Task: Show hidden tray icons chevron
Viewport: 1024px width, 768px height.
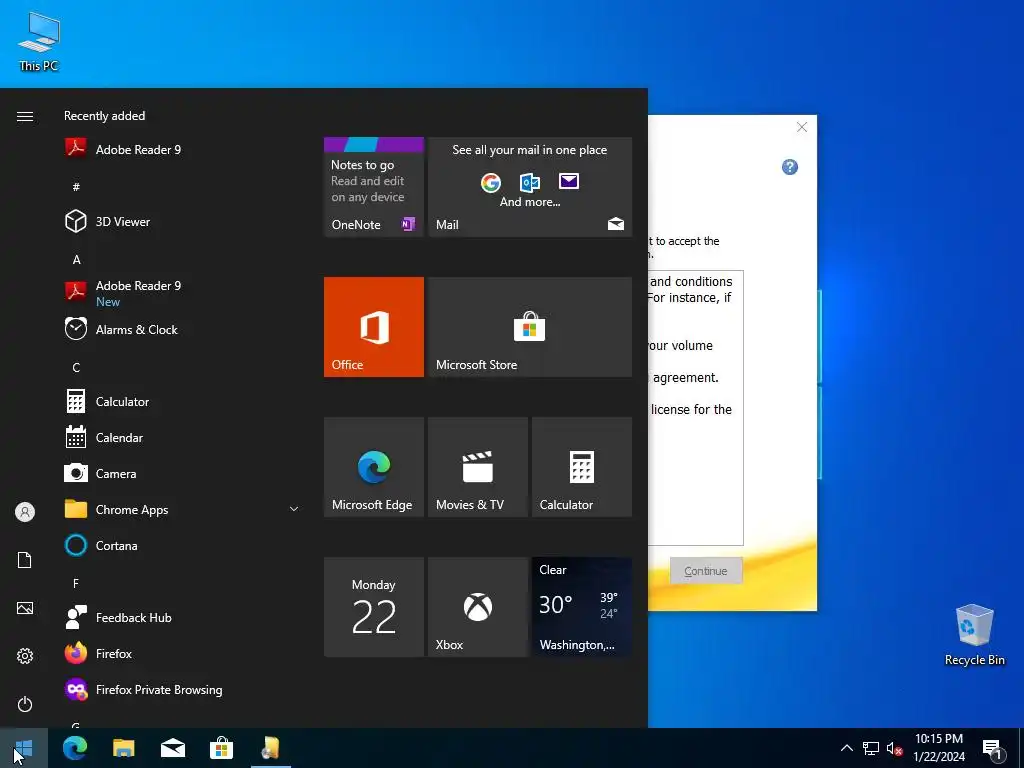Action: coord(846,748)
